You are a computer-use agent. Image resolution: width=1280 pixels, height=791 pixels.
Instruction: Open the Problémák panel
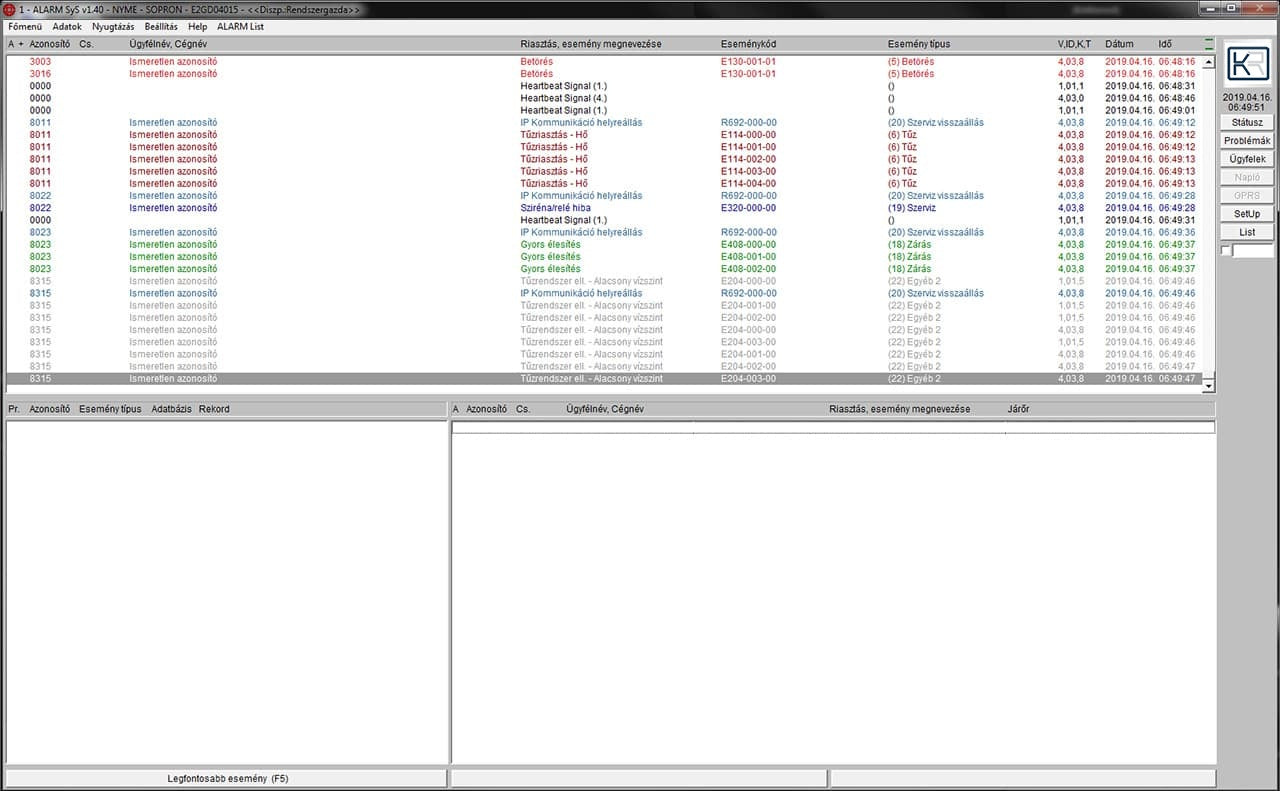coord(1246,140)
